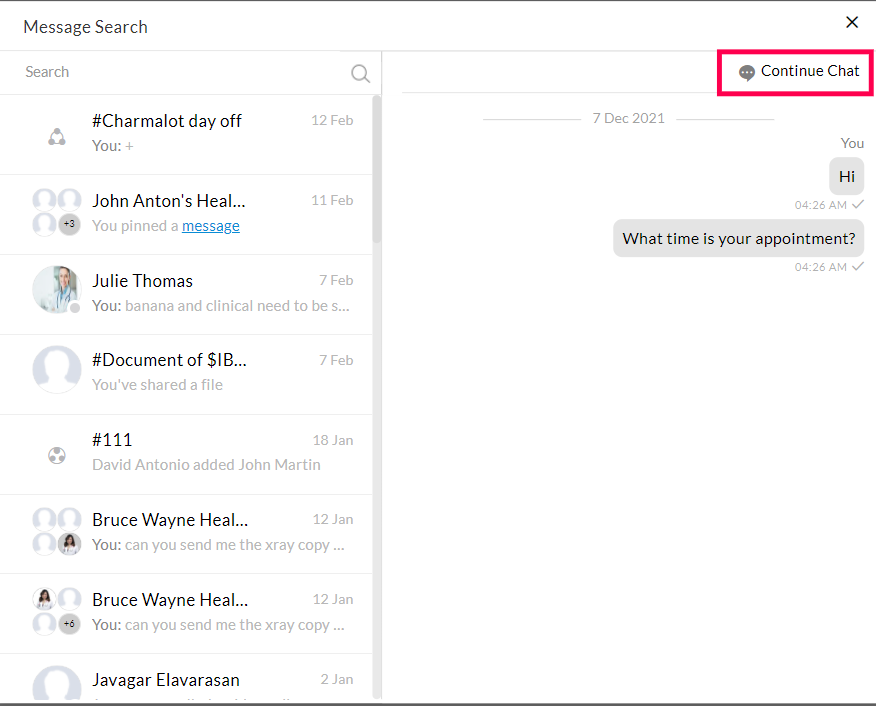
Task: Click the +6 members badge on Bruce Wayne chat
Action: click(x=69, y=624)
